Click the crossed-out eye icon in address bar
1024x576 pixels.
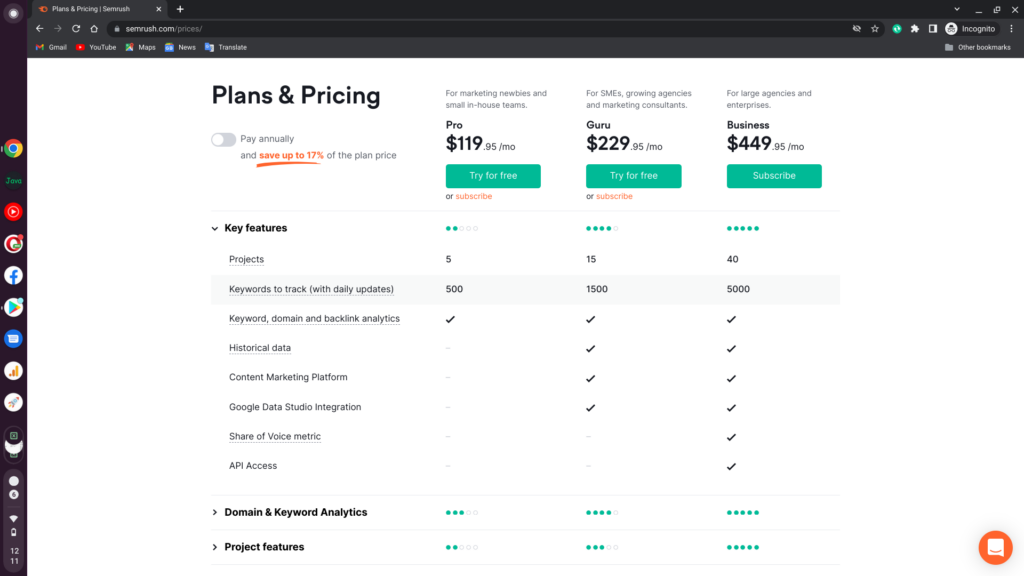click(857, 29)
